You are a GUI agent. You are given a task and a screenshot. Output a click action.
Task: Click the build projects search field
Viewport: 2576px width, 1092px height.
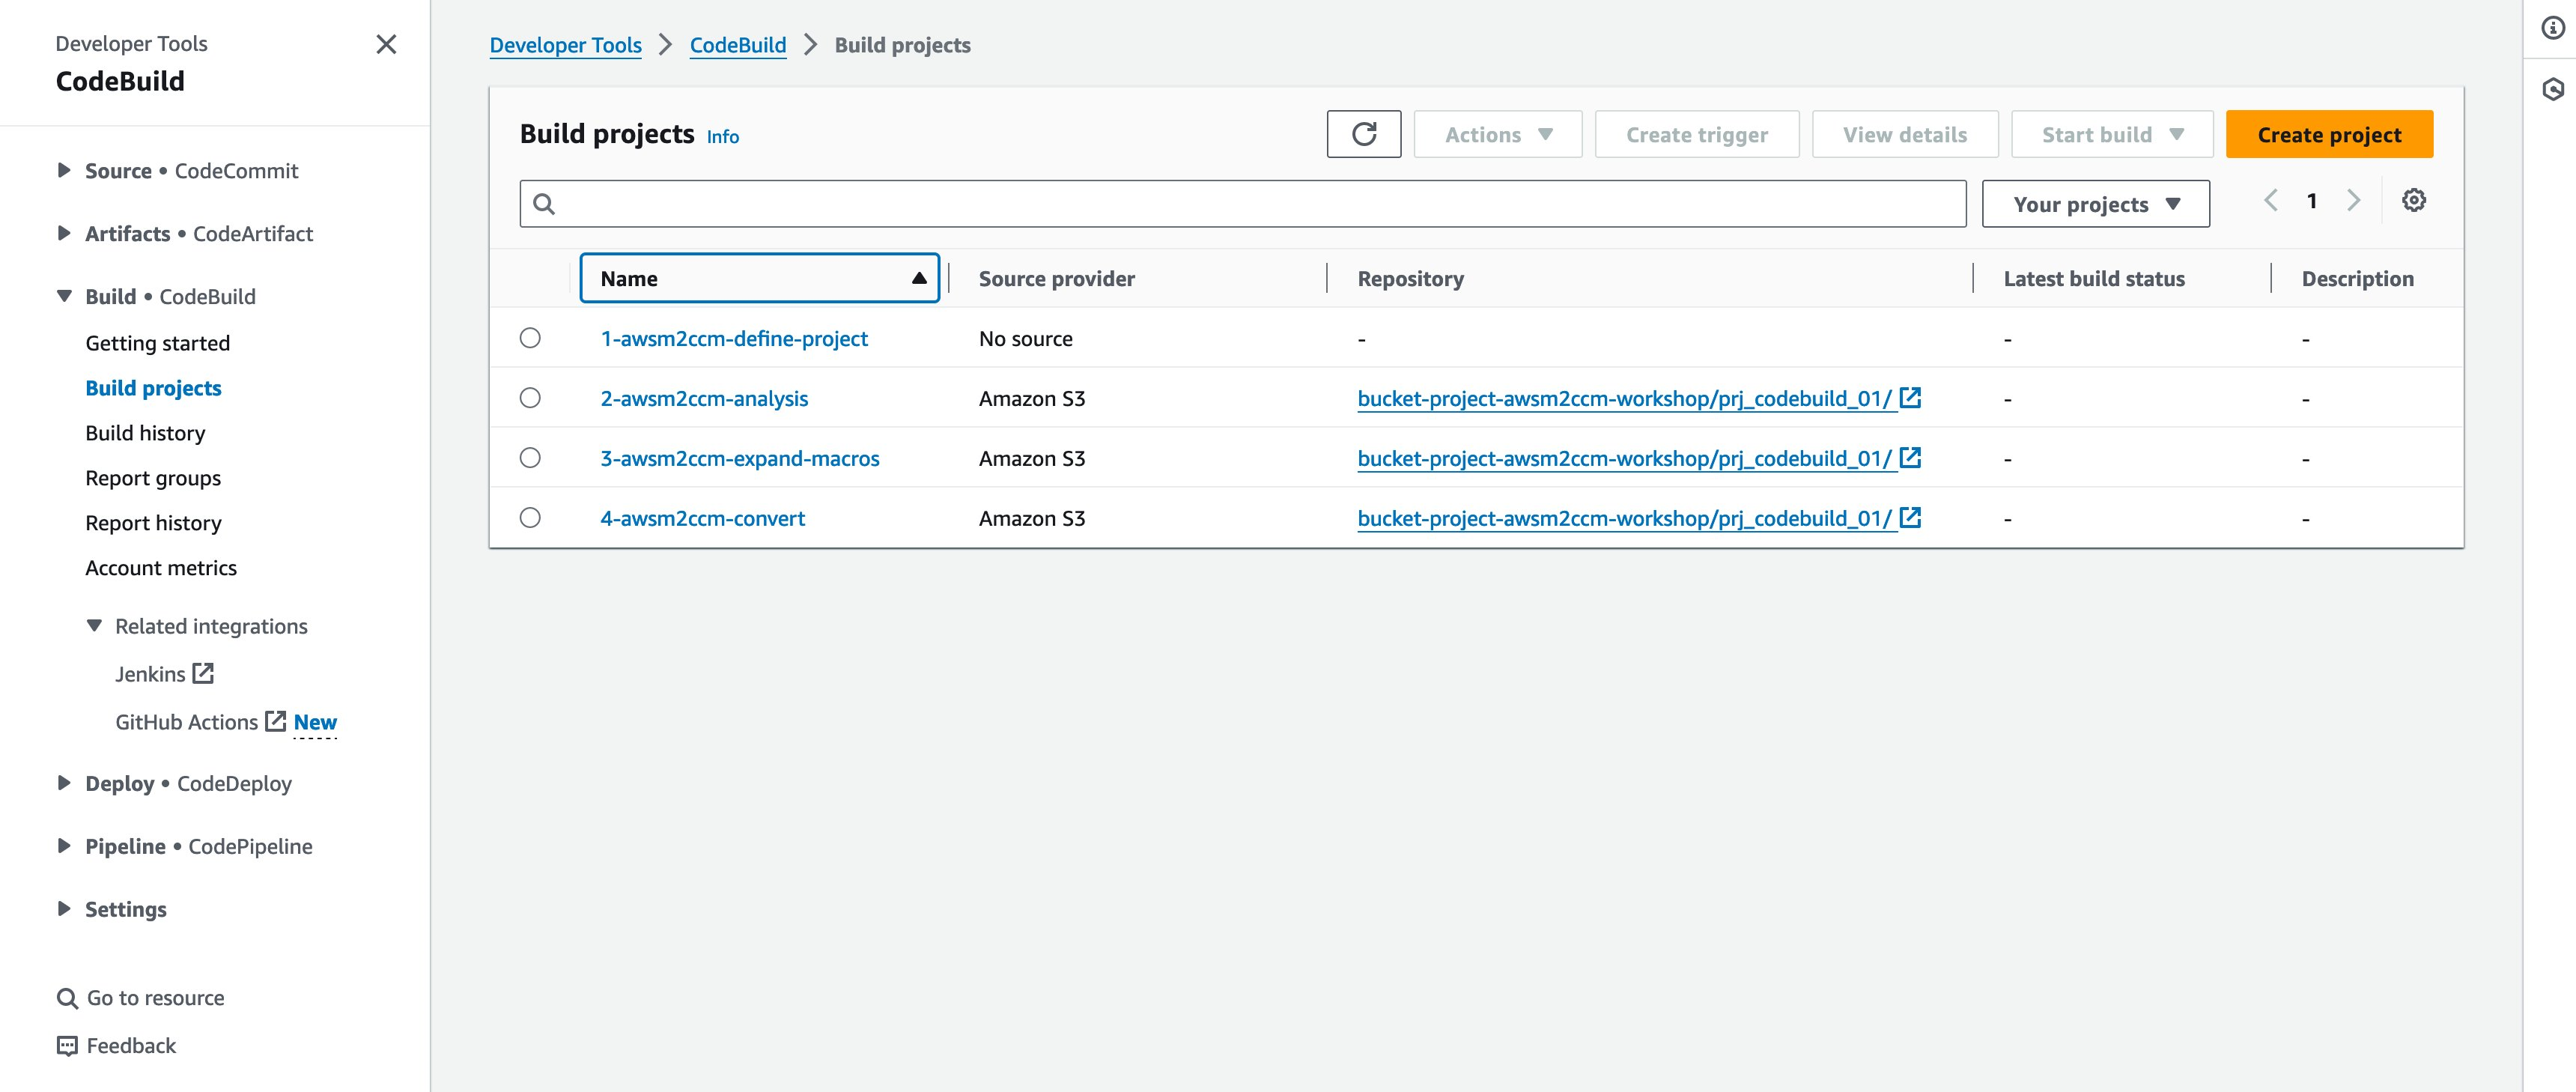1242,204
